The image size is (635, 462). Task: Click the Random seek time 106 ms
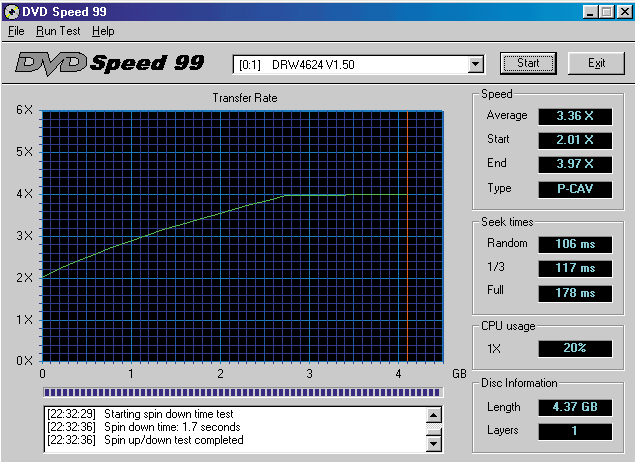pyautogui.click(x=575, y=244)
